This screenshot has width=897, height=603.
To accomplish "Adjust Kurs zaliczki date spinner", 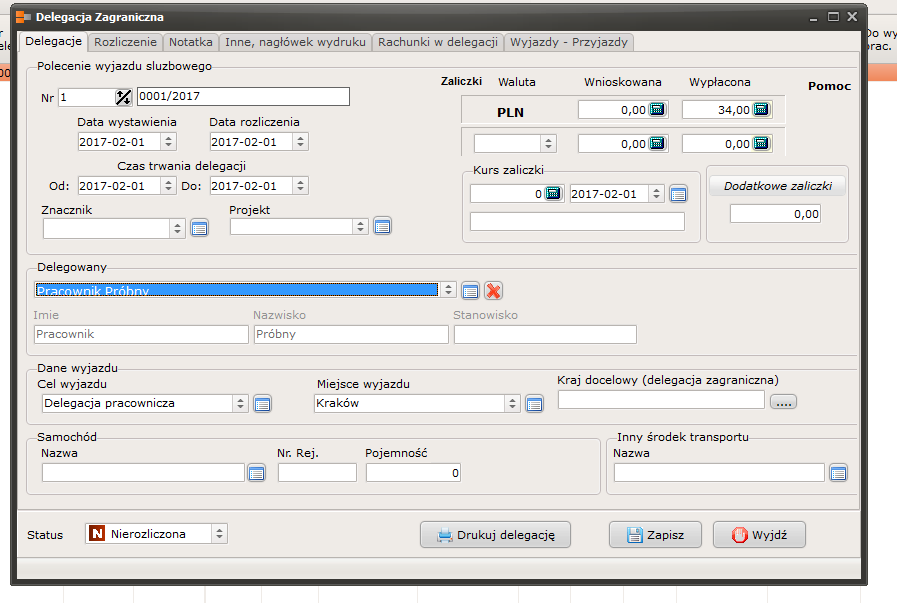I will (657, 193).
